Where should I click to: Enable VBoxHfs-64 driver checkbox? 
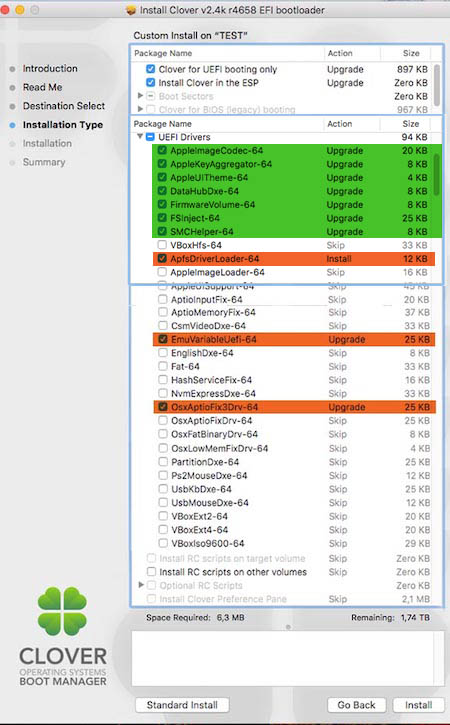(162, 245)
